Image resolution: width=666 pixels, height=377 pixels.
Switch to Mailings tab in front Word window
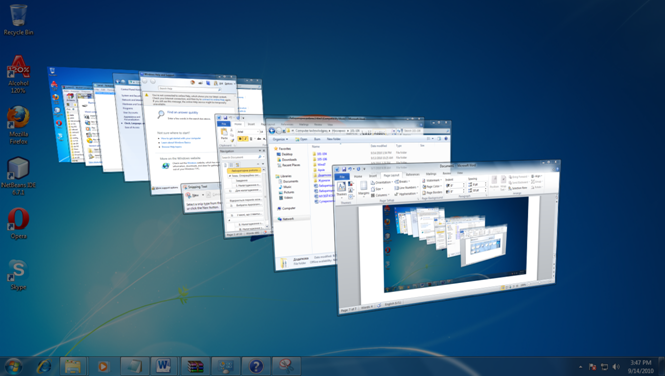click(431, 174)
